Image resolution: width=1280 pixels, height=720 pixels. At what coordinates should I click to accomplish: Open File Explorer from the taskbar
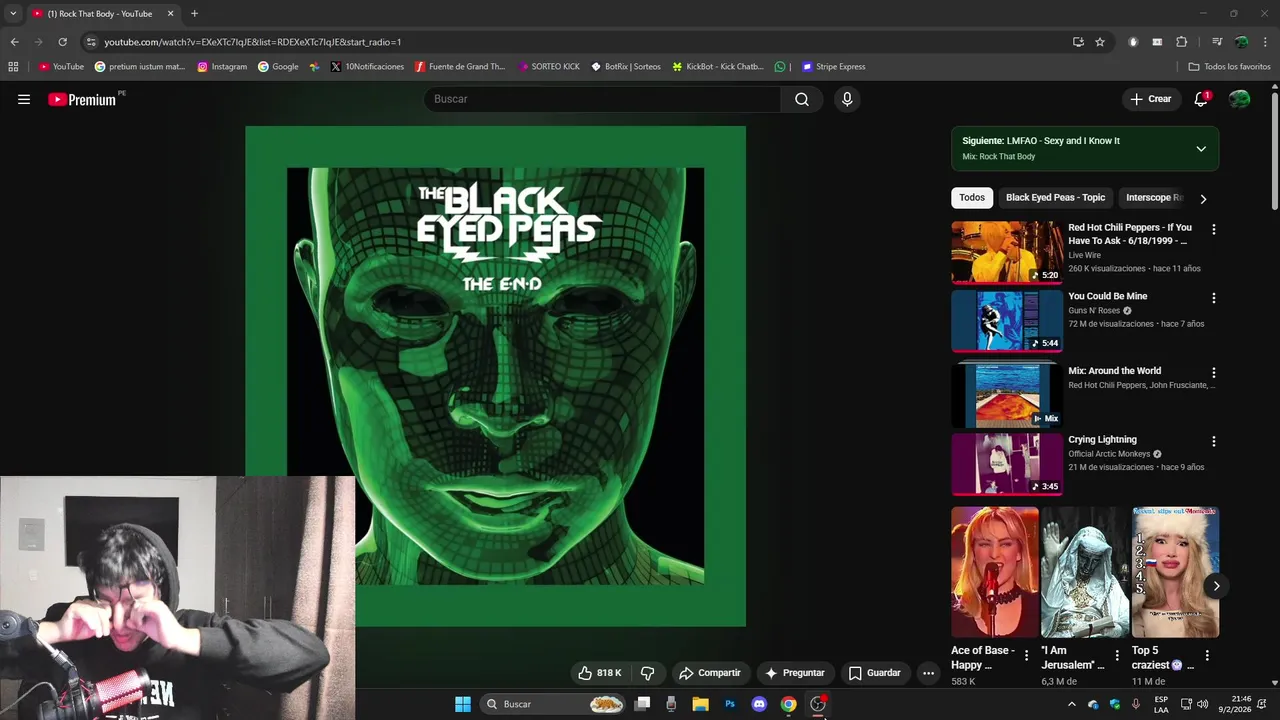(x=701, y=704)
